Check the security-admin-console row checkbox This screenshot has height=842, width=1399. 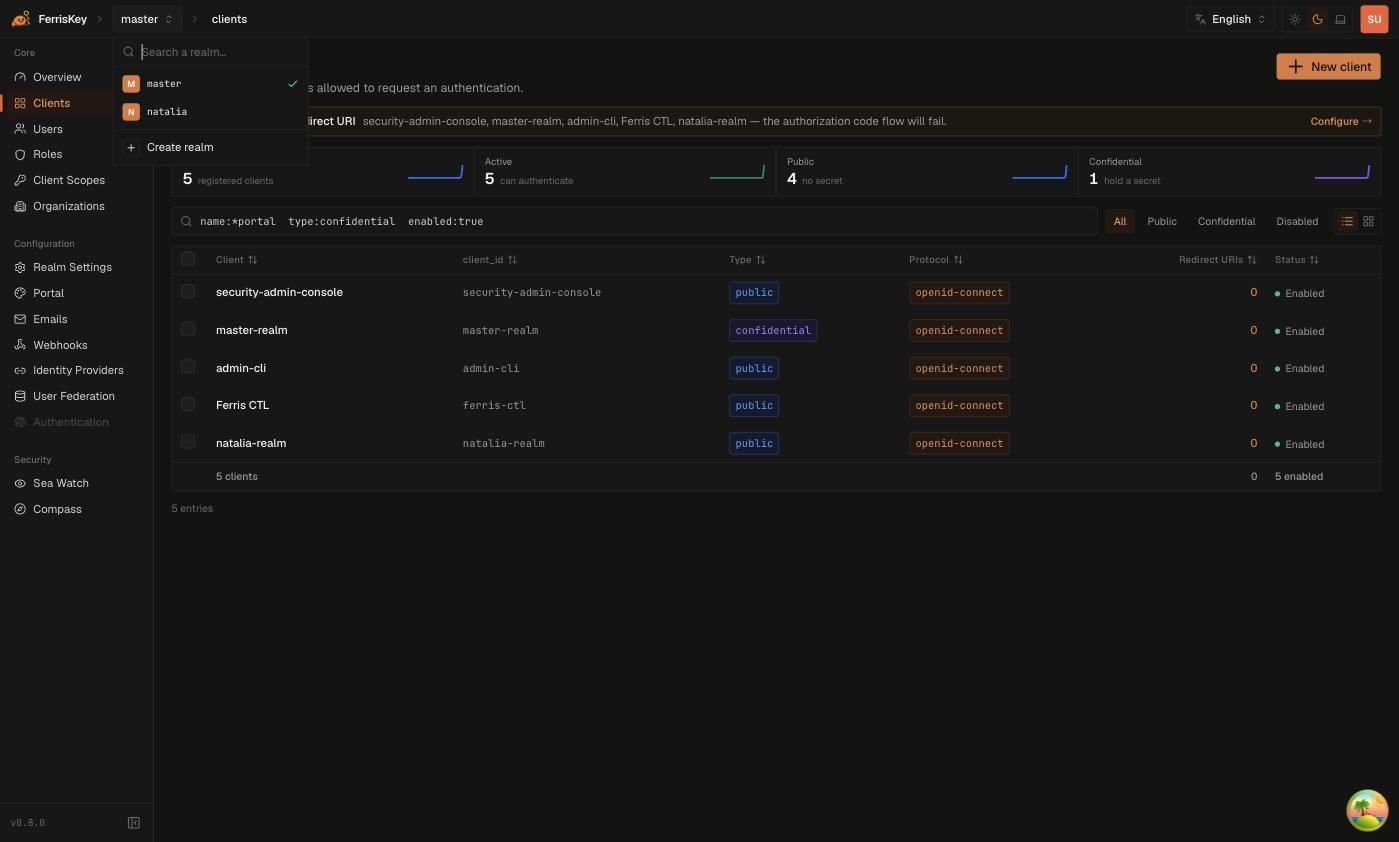tap(188, 291)
